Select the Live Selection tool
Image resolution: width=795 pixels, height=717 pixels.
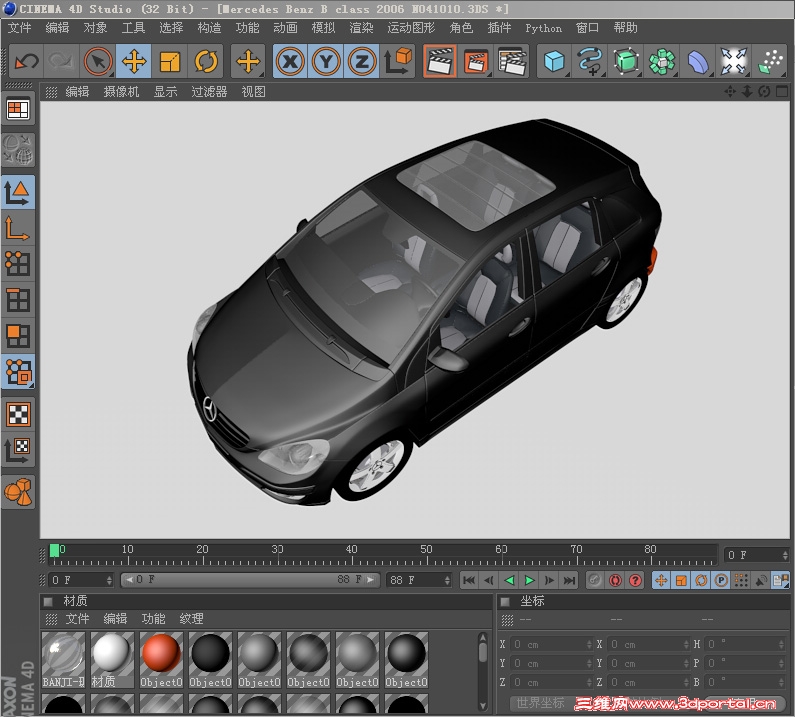[x=97, y=61]
